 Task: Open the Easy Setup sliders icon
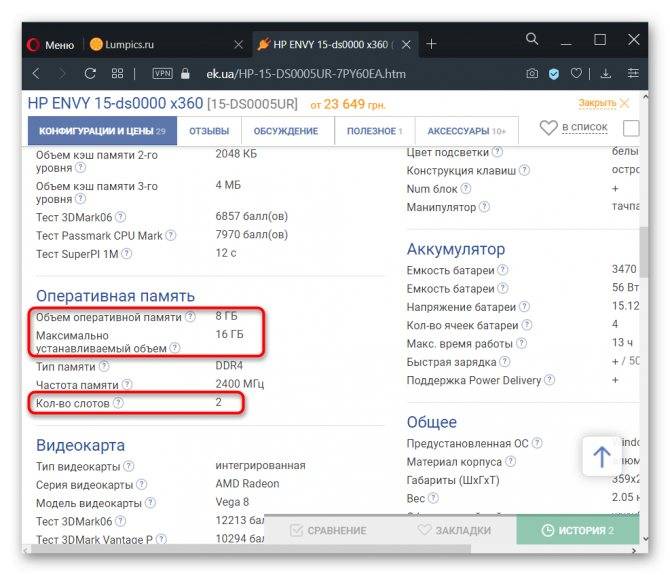[x=633, y=73]
